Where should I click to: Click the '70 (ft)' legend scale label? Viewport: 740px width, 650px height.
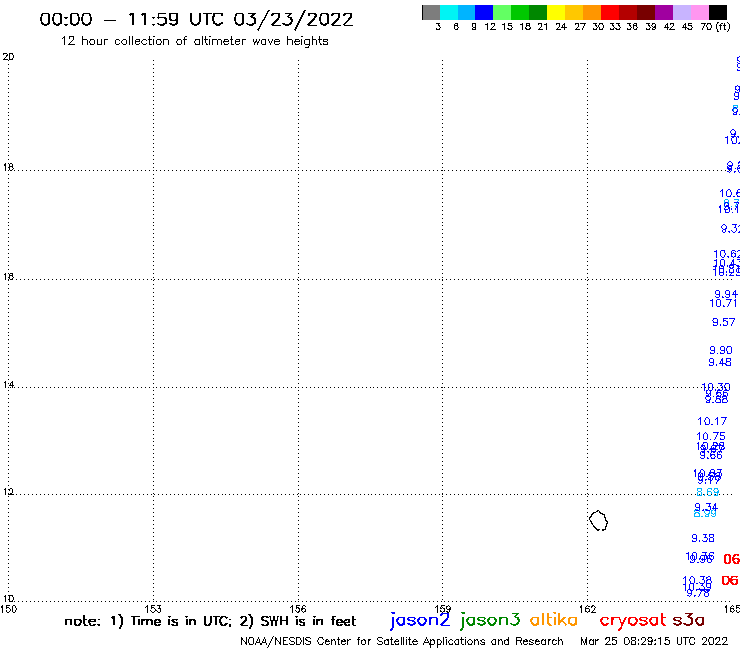715,27
